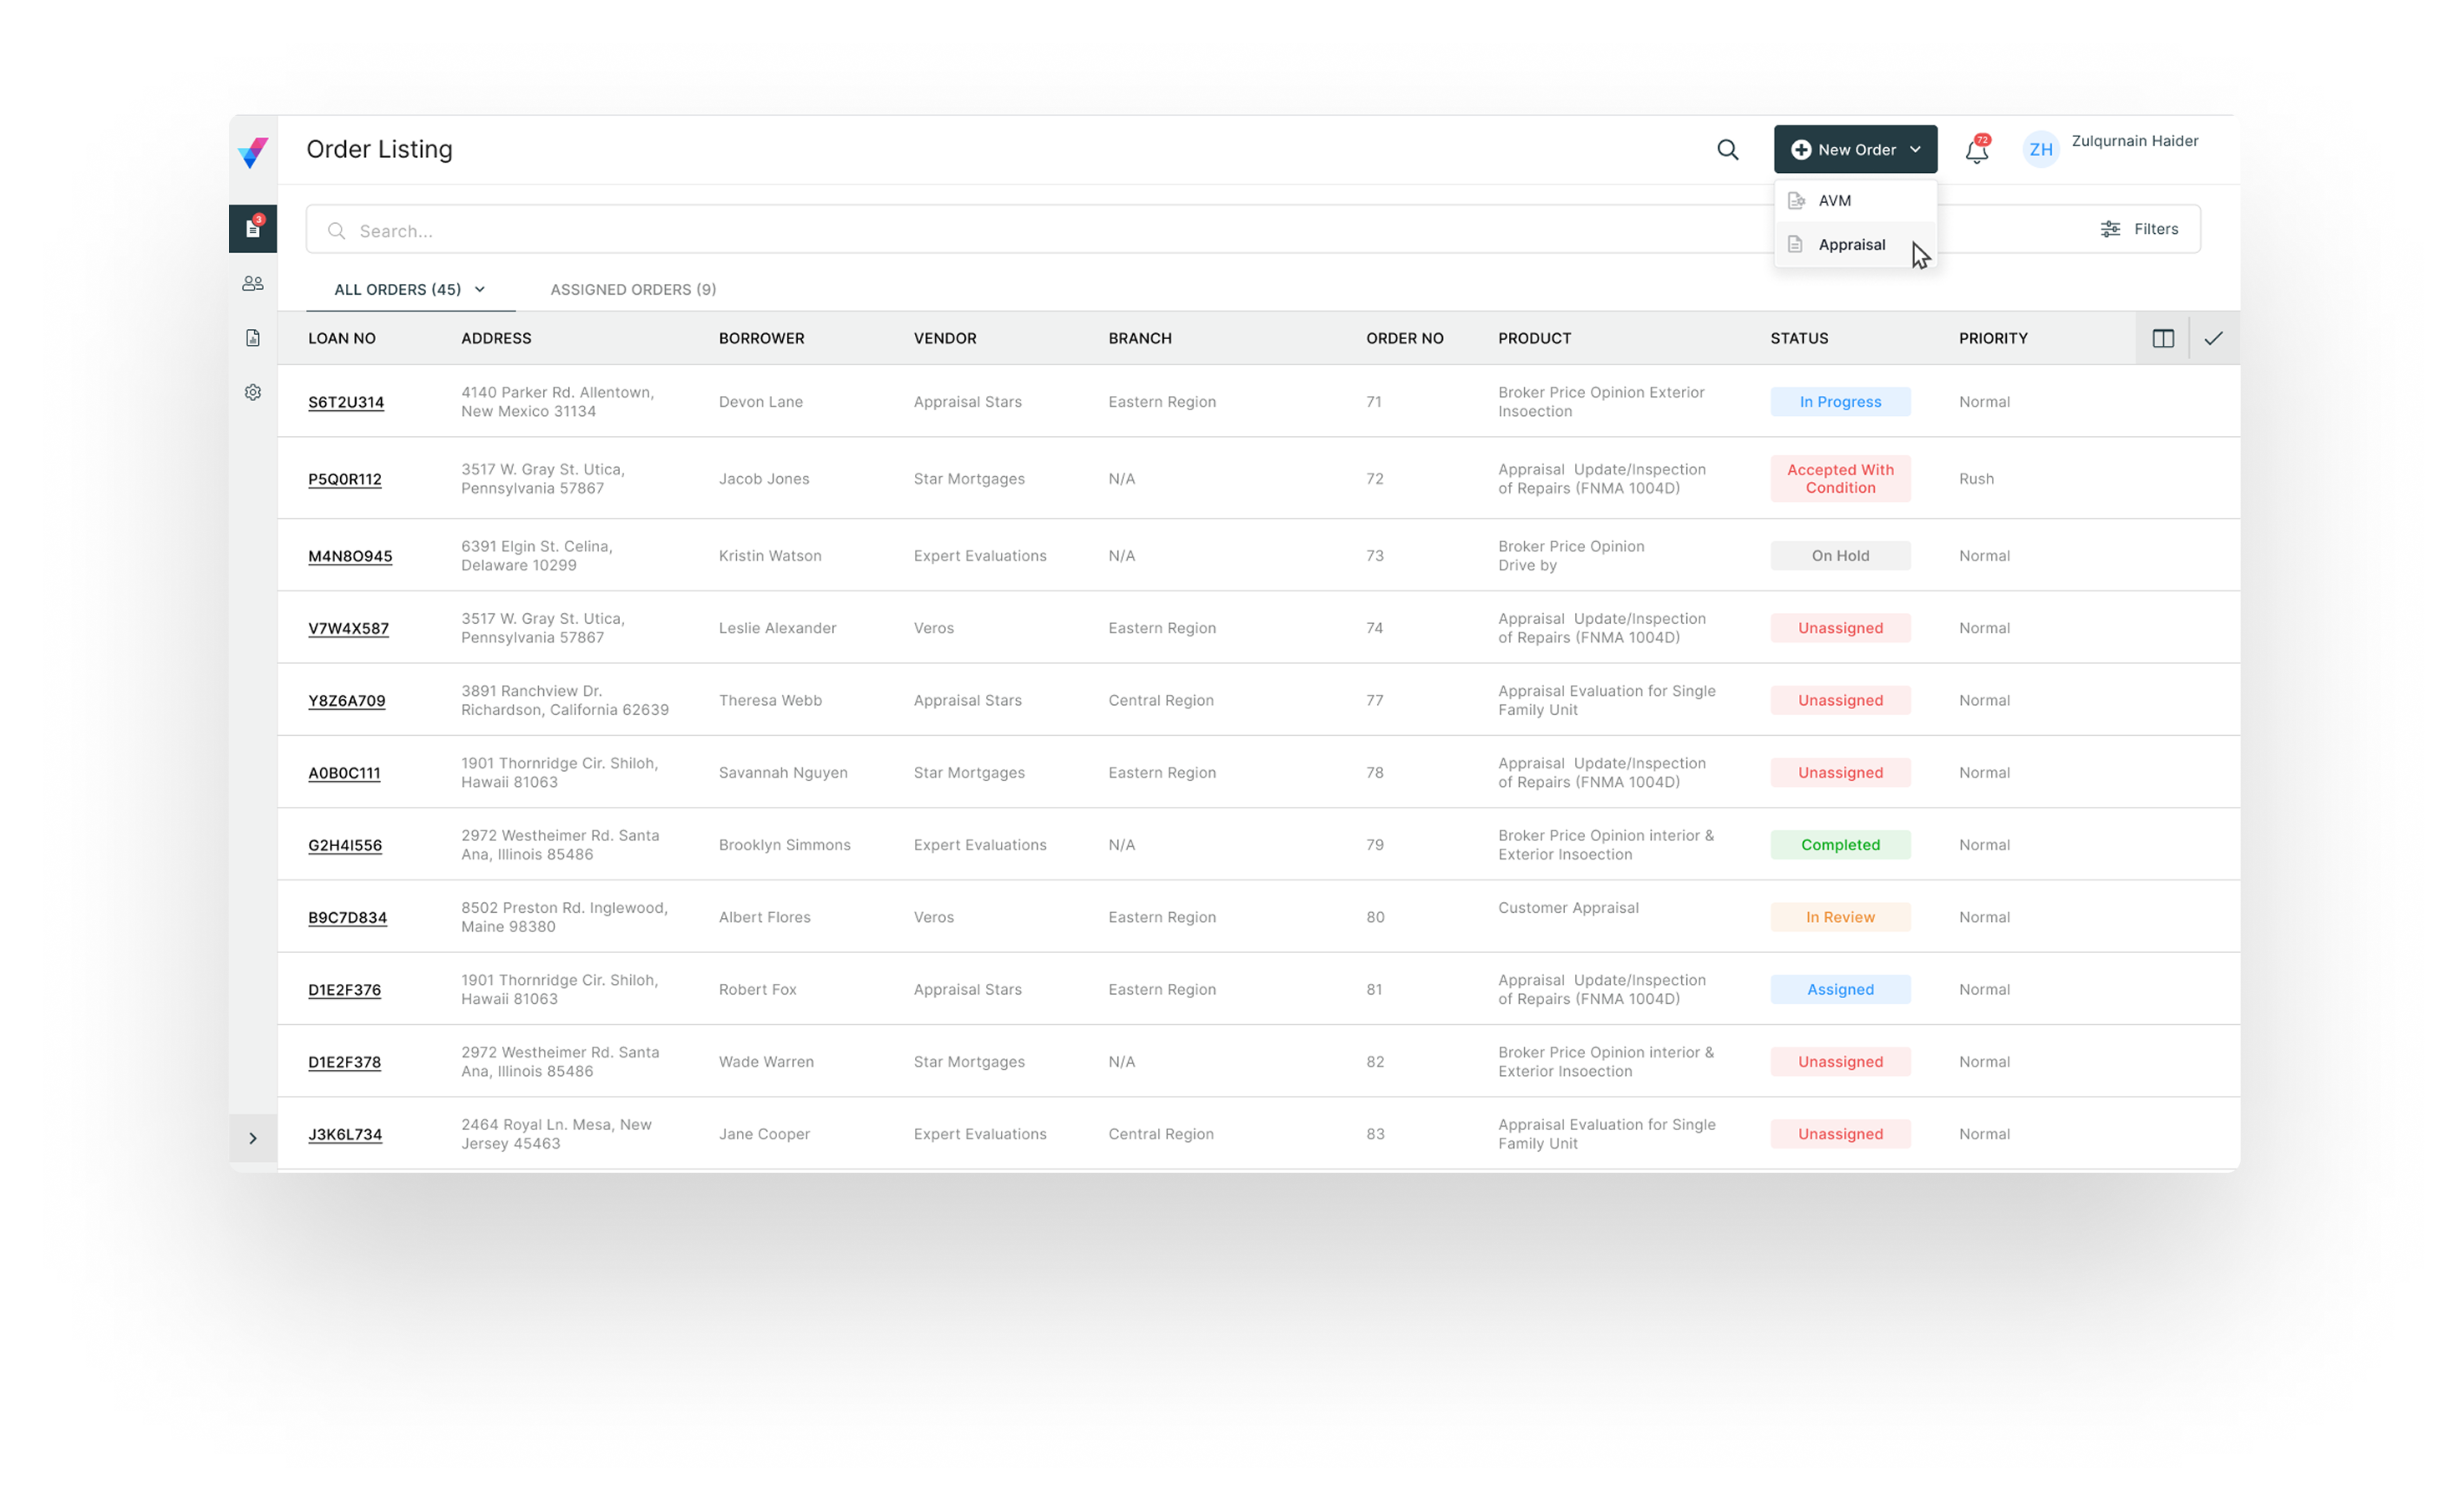Open the notifications bell

(1977, 150)
